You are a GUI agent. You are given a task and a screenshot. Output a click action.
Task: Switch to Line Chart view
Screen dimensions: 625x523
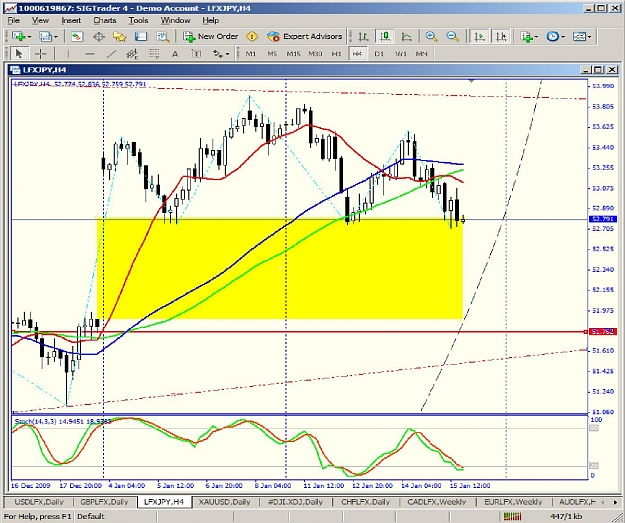(406, 37)
